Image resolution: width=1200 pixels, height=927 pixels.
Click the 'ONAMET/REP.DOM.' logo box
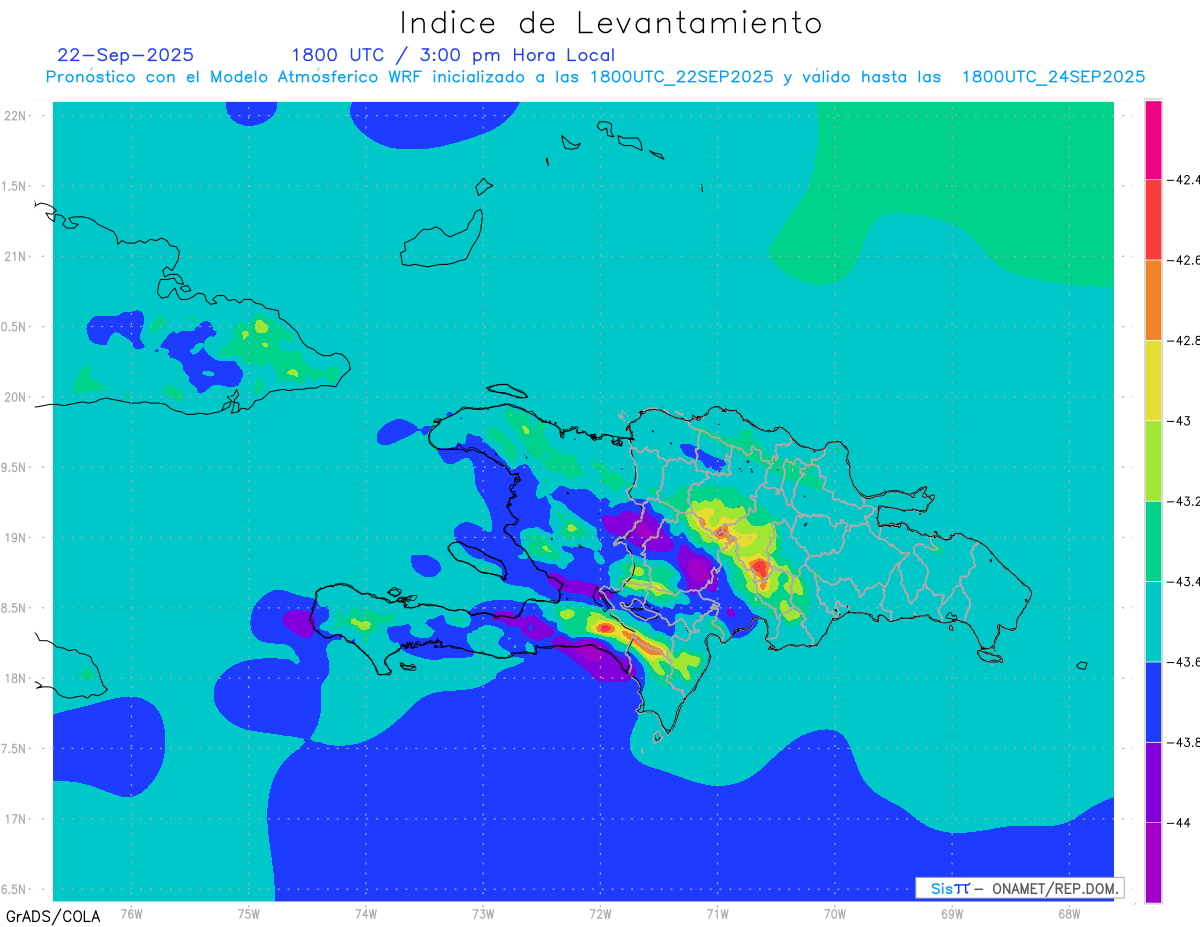tap(1019, 888)
